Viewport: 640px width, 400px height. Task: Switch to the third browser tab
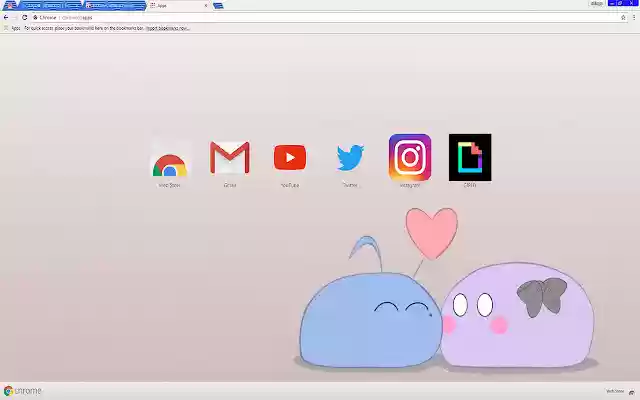(x=115, y=6)
